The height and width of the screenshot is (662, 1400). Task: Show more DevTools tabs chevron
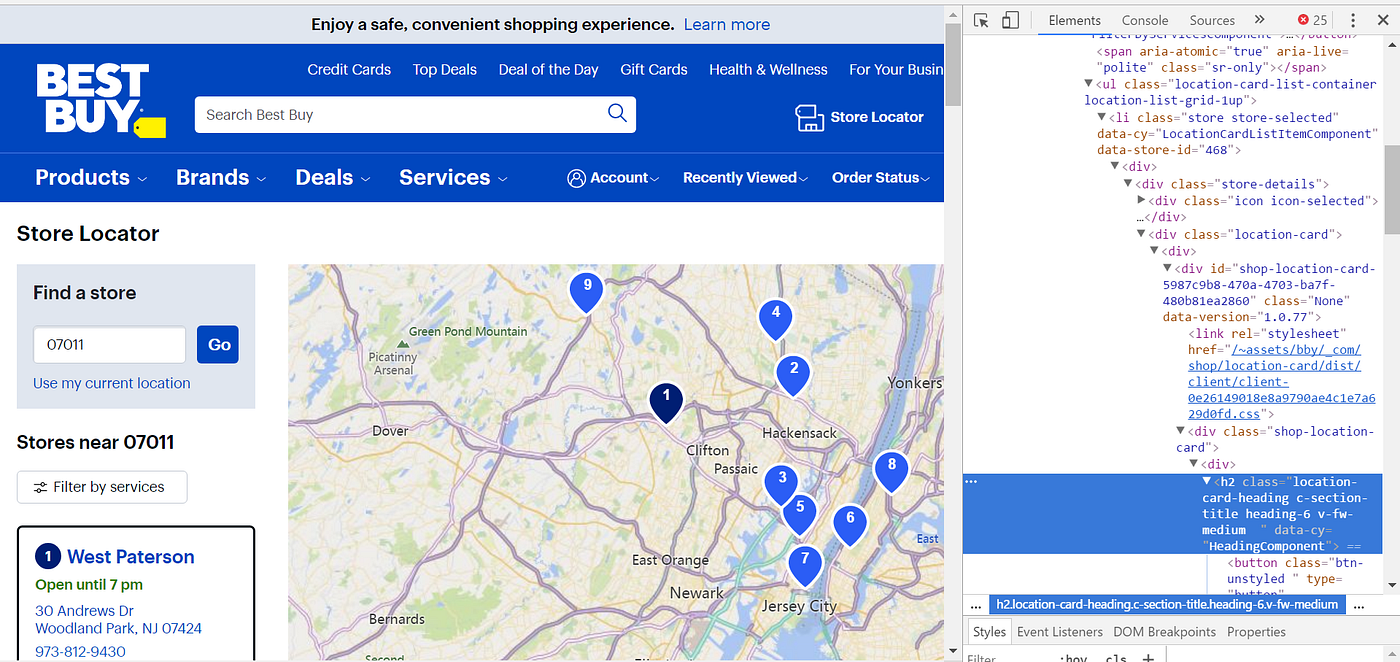coord(1259,20)
